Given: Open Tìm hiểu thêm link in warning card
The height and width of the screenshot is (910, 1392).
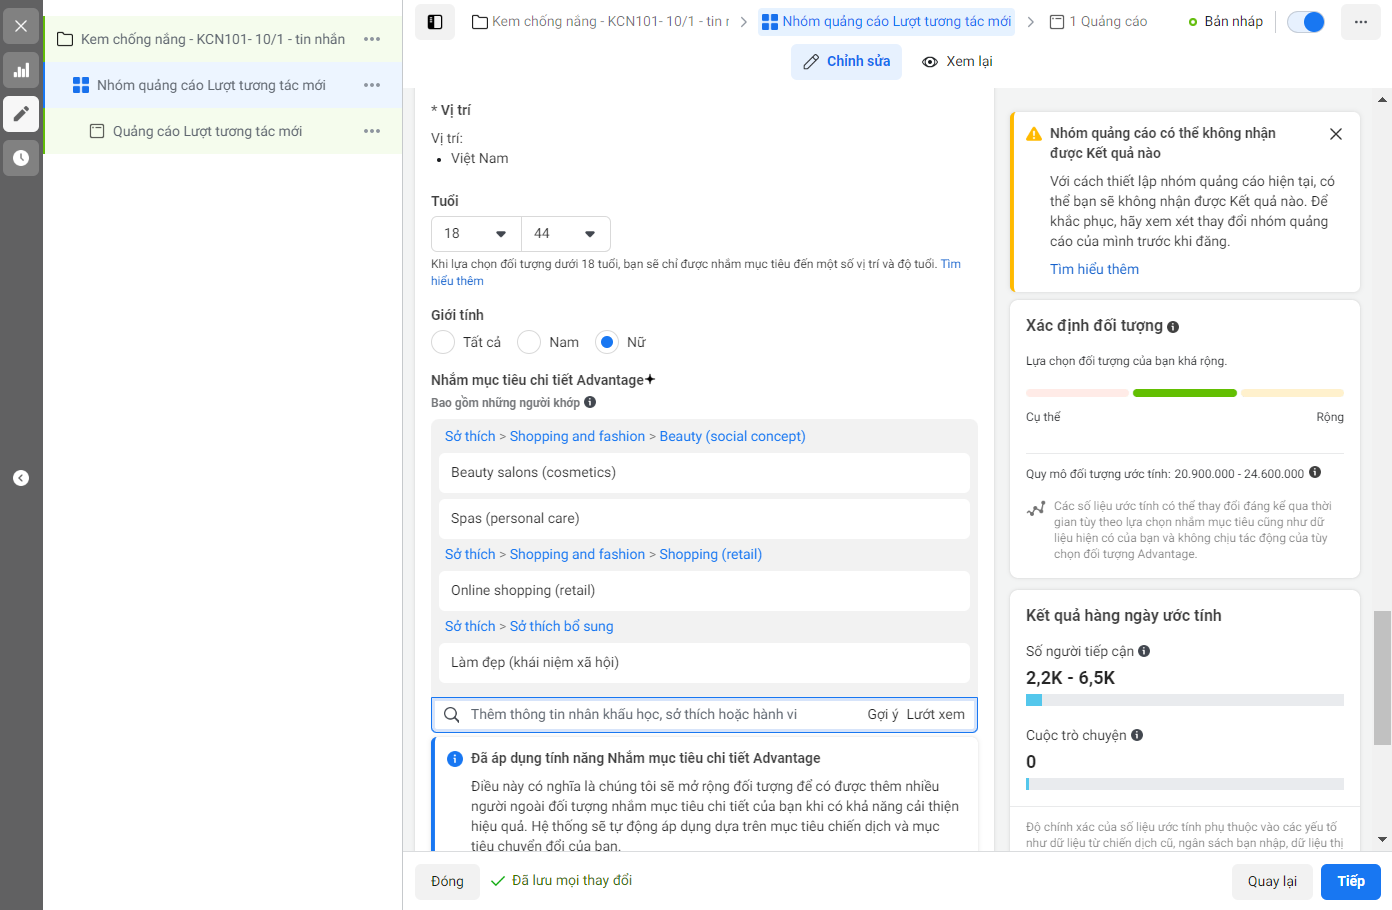Looking at the screenshot, I should click(x=1094, y=269).
